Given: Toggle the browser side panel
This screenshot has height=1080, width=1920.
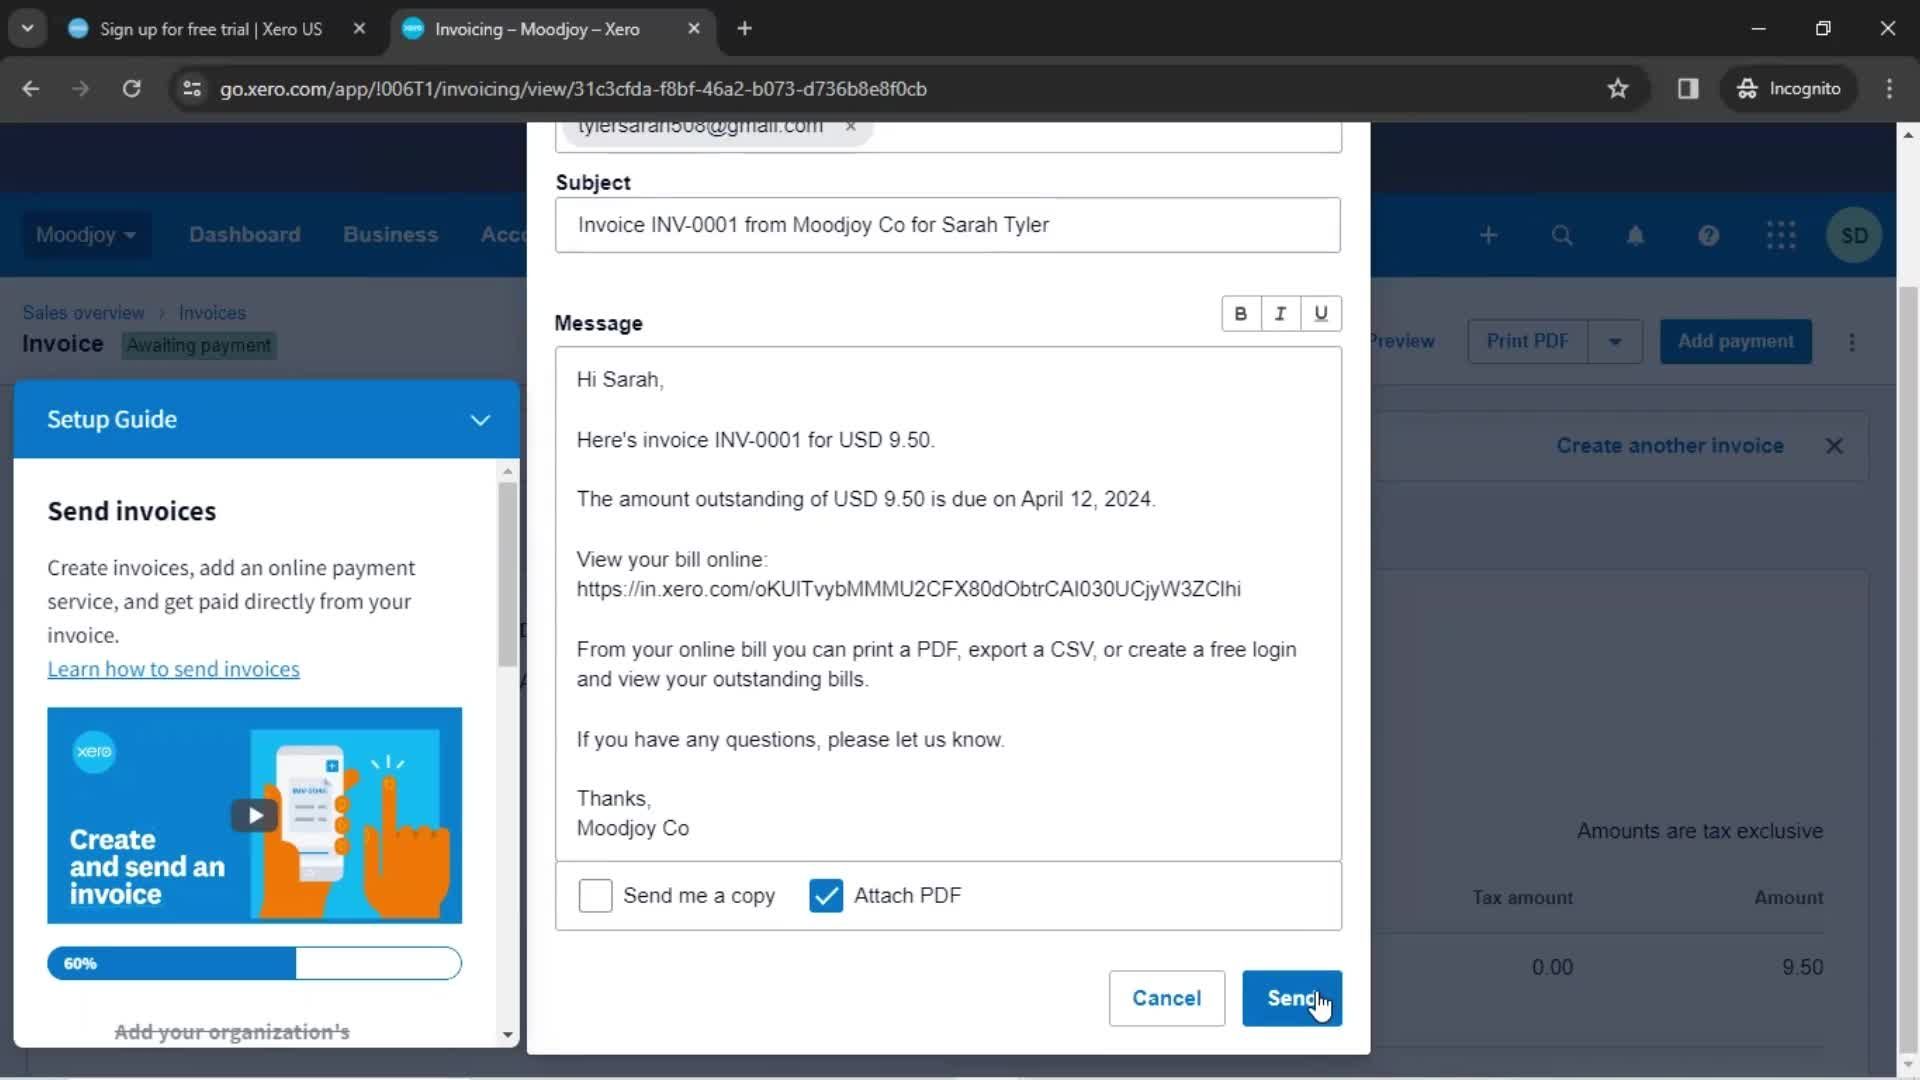Looking at the screenshot, I should tap(1688, 89).
